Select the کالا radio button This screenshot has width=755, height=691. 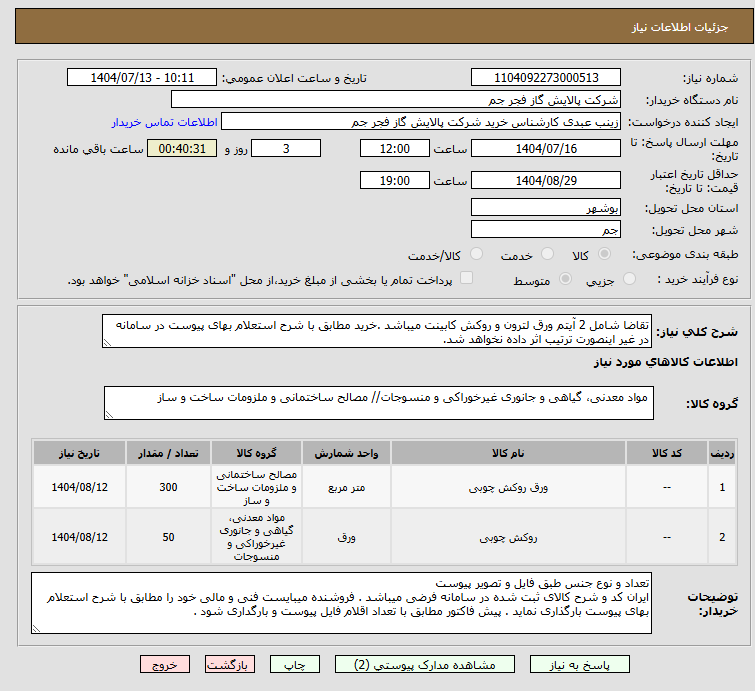(604, 254)
